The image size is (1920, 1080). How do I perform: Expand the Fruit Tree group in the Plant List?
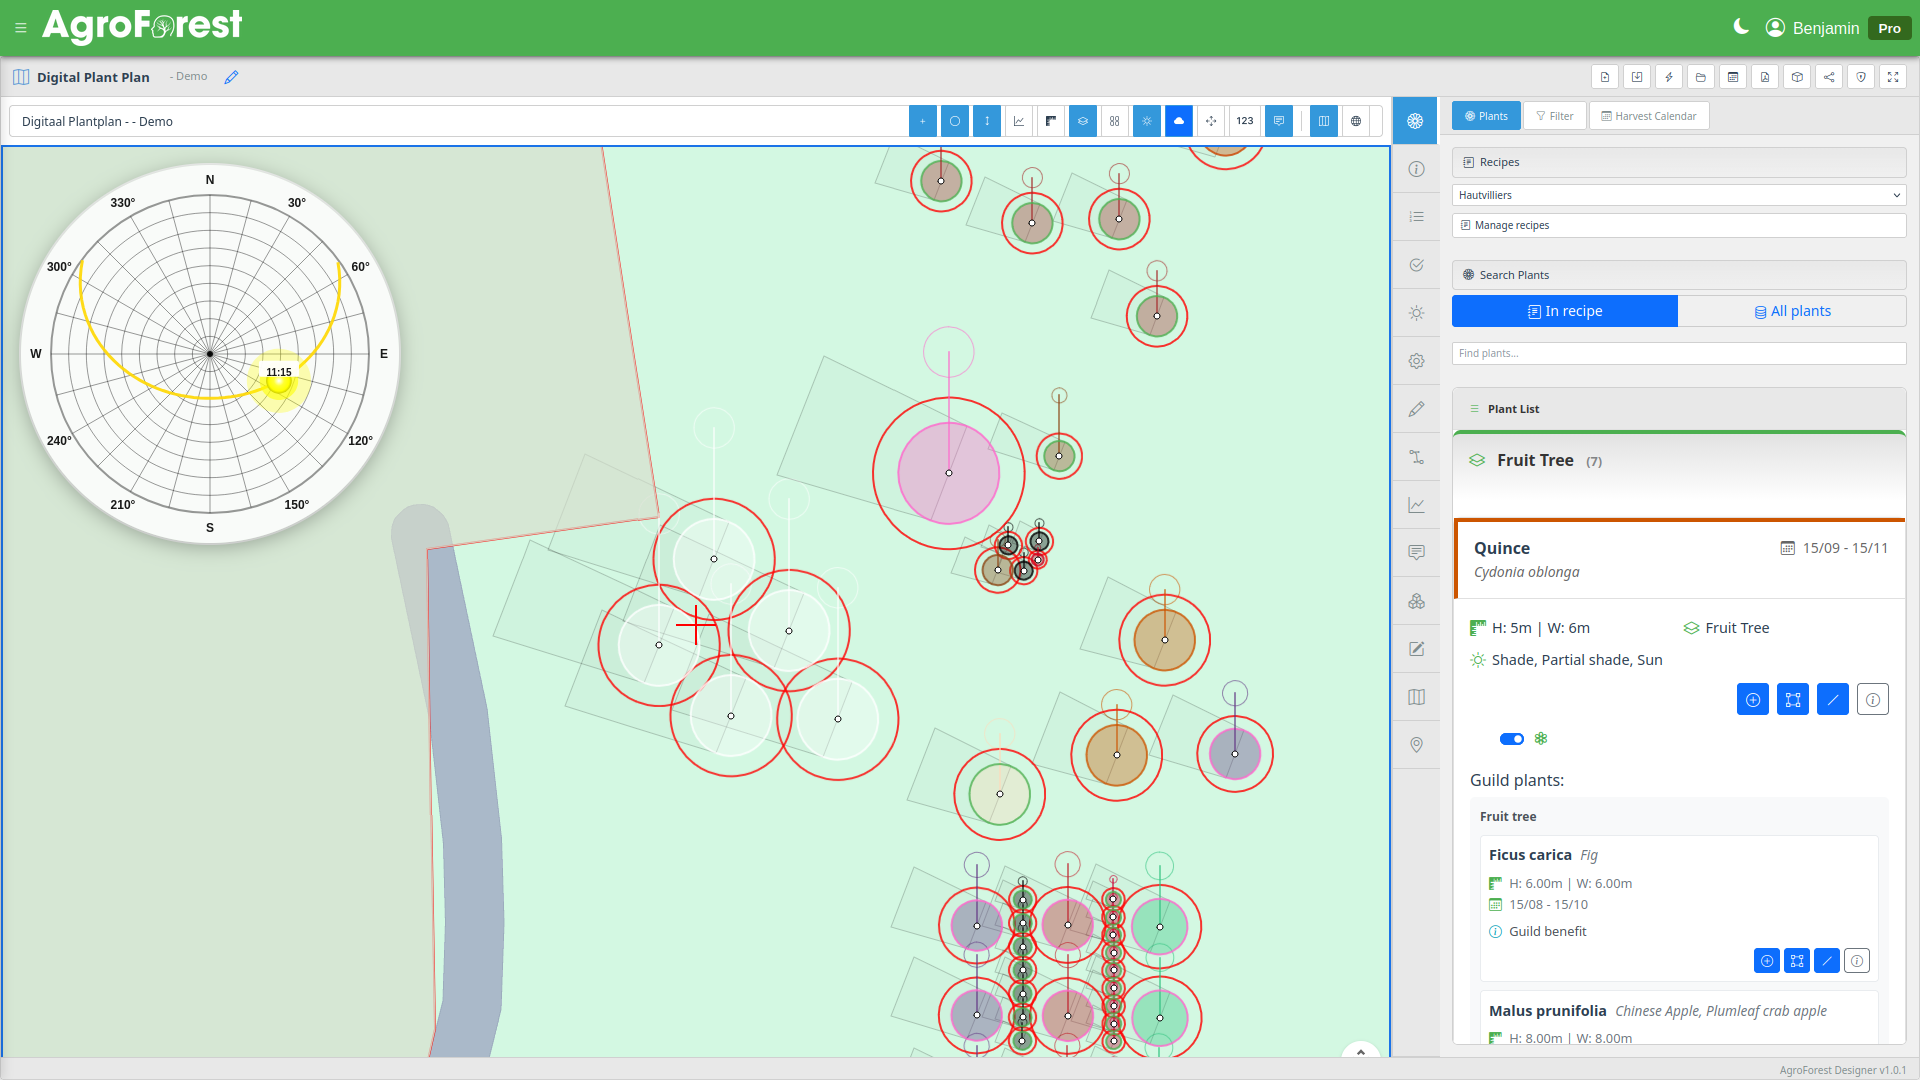click(x=1535, y=460)
